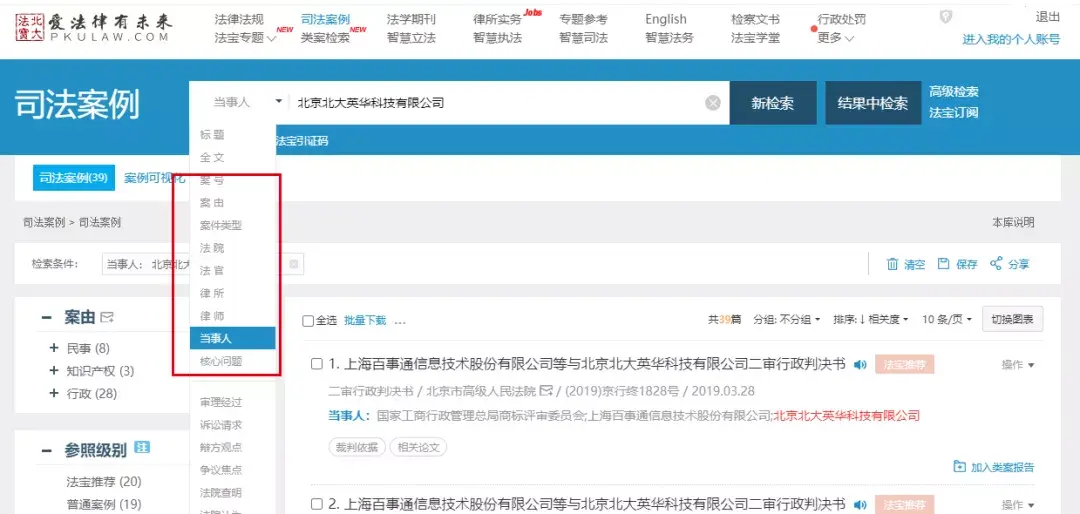Screen dimensions: 1080x514
Task: Collapse the 参照级别 filter section
Action: [x=46, y=451]
